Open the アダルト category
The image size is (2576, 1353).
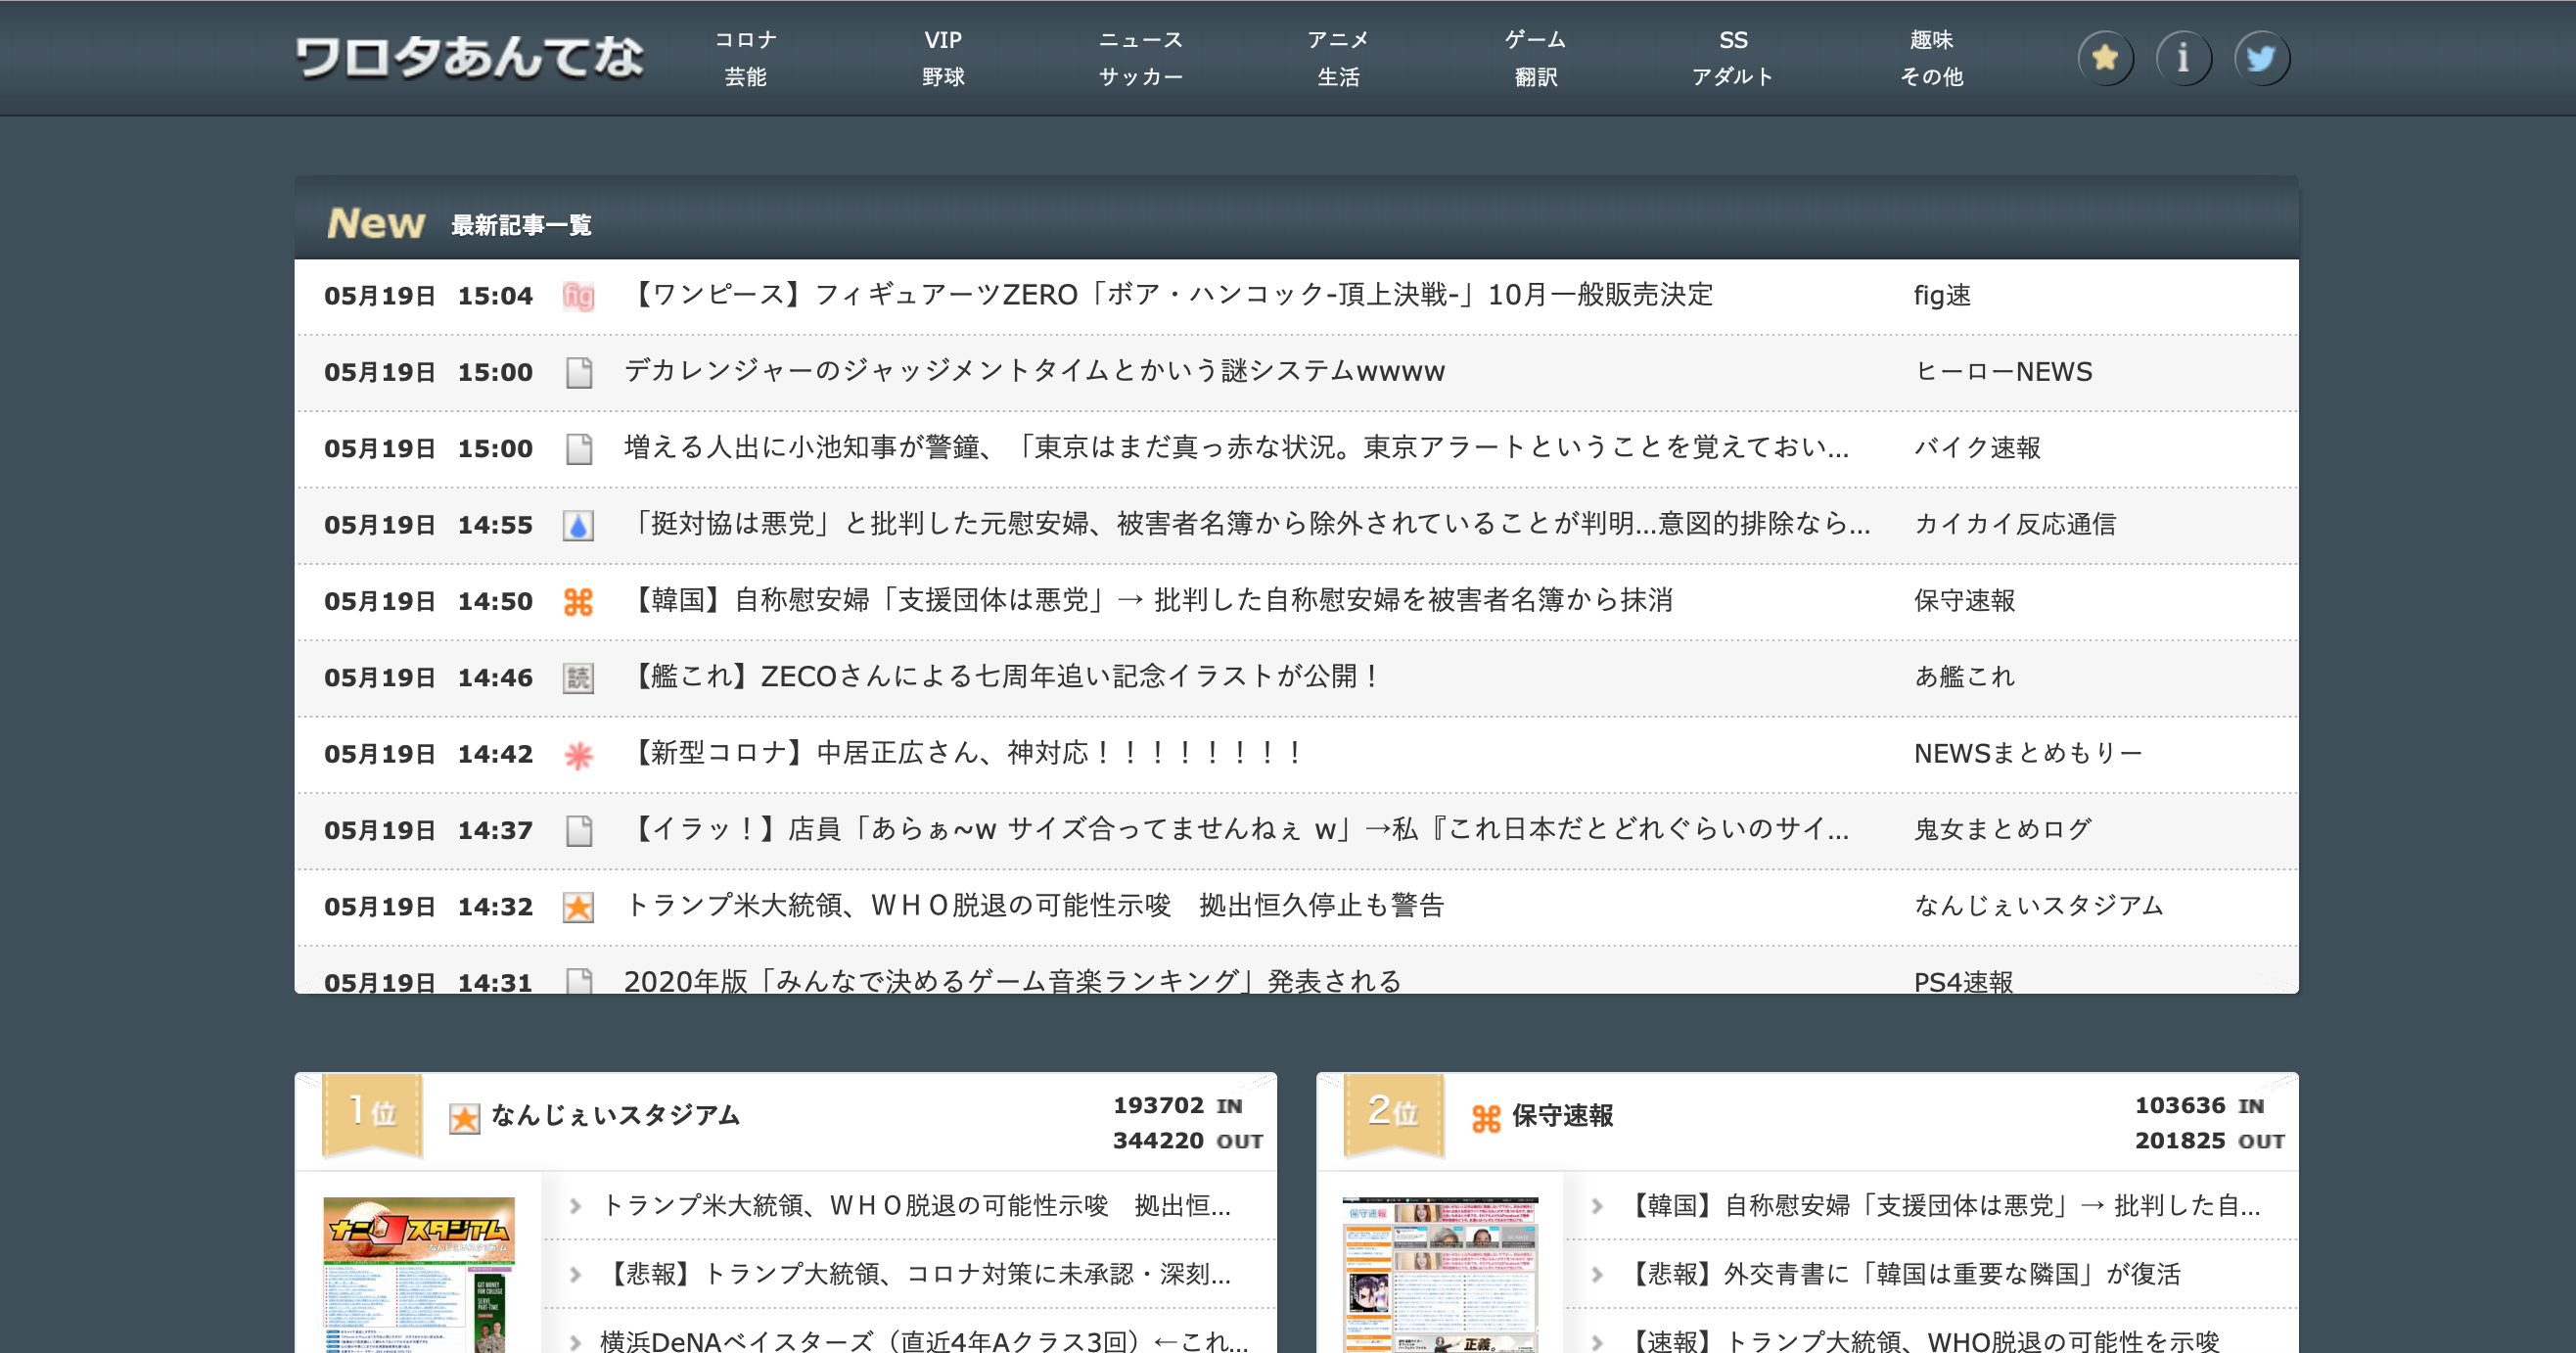(1733, 77)
